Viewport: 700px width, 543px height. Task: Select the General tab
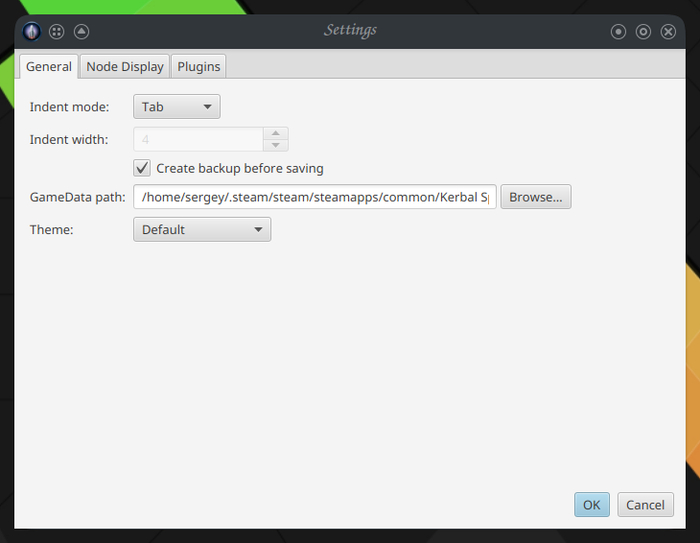pos(49,67)
